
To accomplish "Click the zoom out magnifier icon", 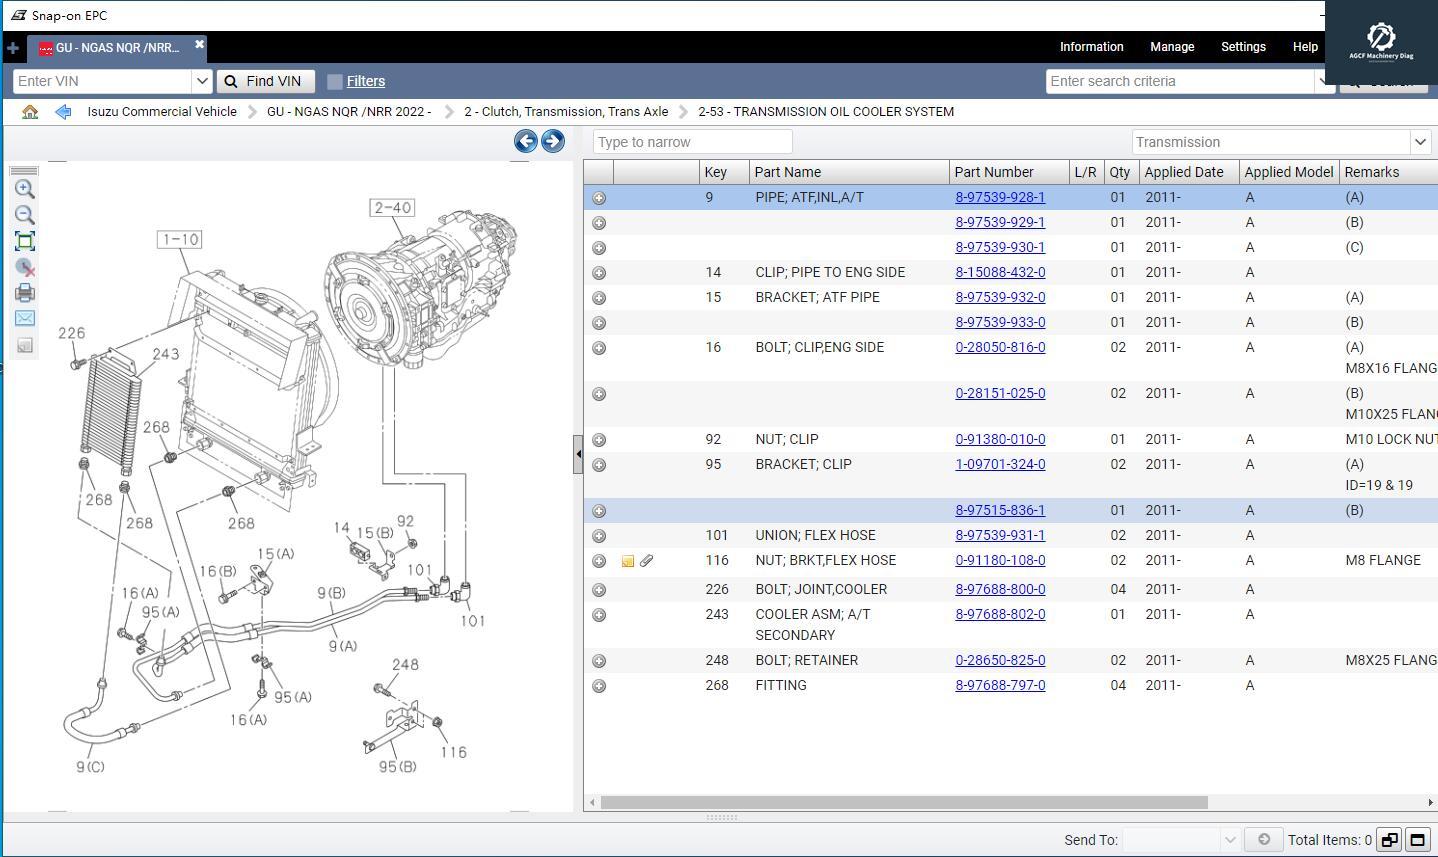I will point(25,215).
